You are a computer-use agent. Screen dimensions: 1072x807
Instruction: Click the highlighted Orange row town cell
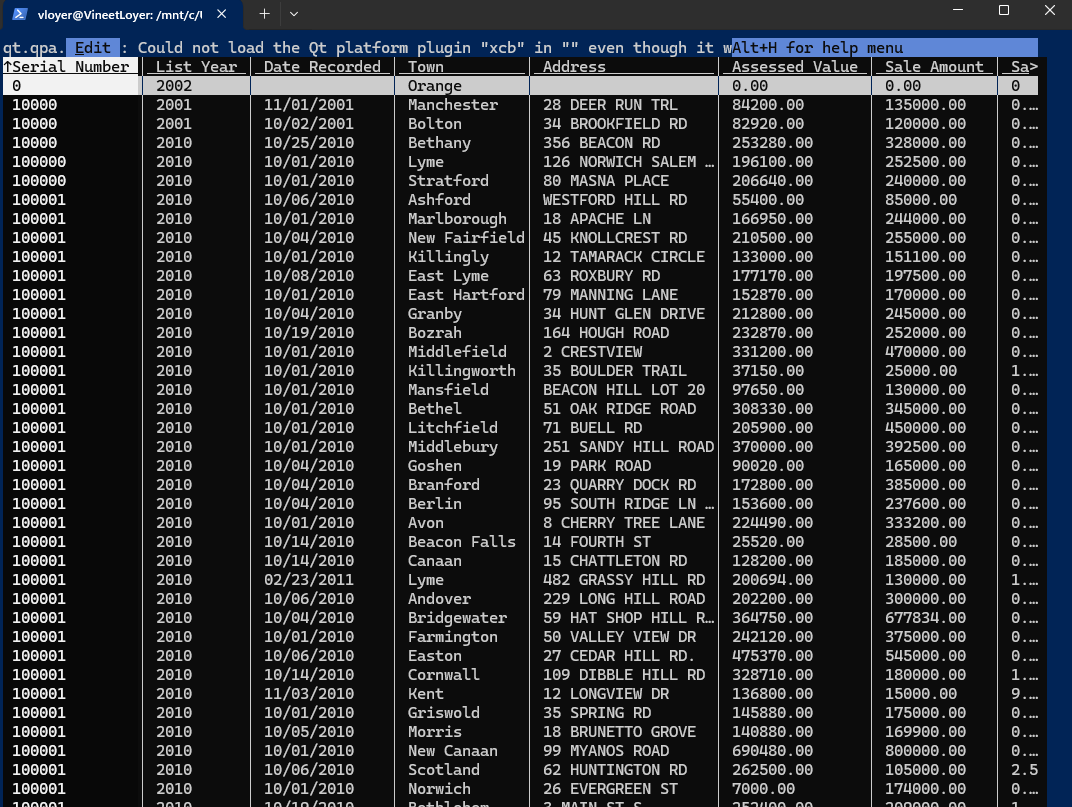[435, 86]
